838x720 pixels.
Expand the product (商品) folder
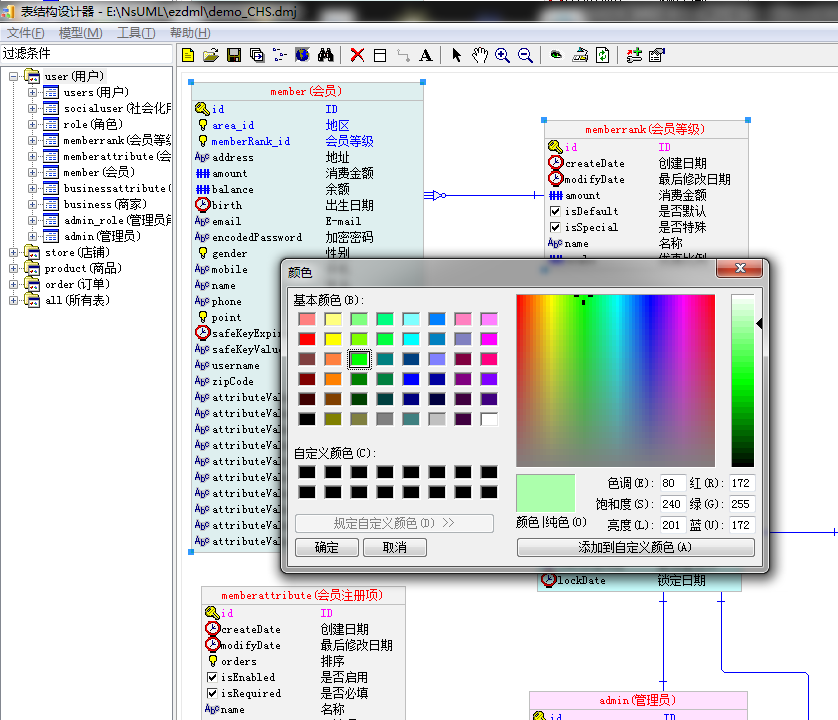[13, 268]
